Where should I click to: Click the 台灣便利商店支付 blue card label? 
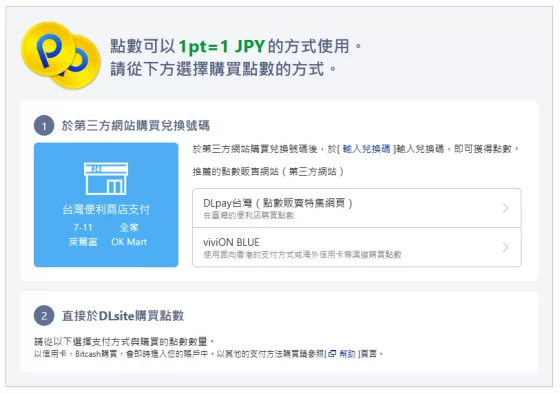(x=106, y=209)
